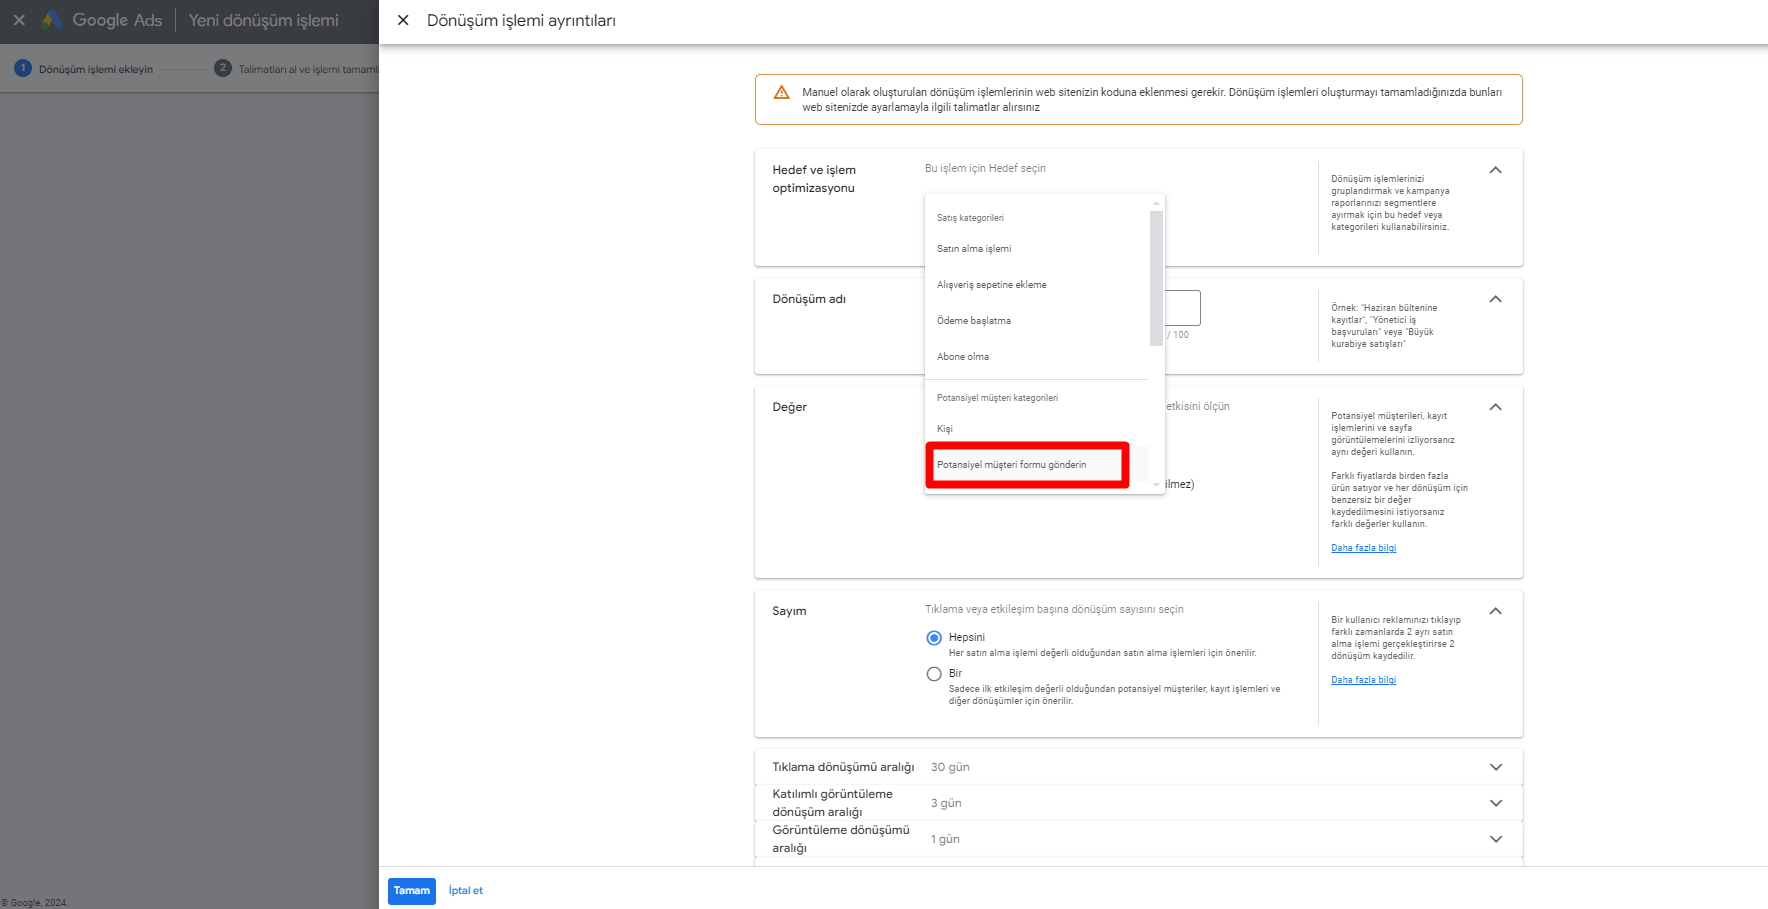
Task: Select the Bir radio option
Action: click(934, 674)
